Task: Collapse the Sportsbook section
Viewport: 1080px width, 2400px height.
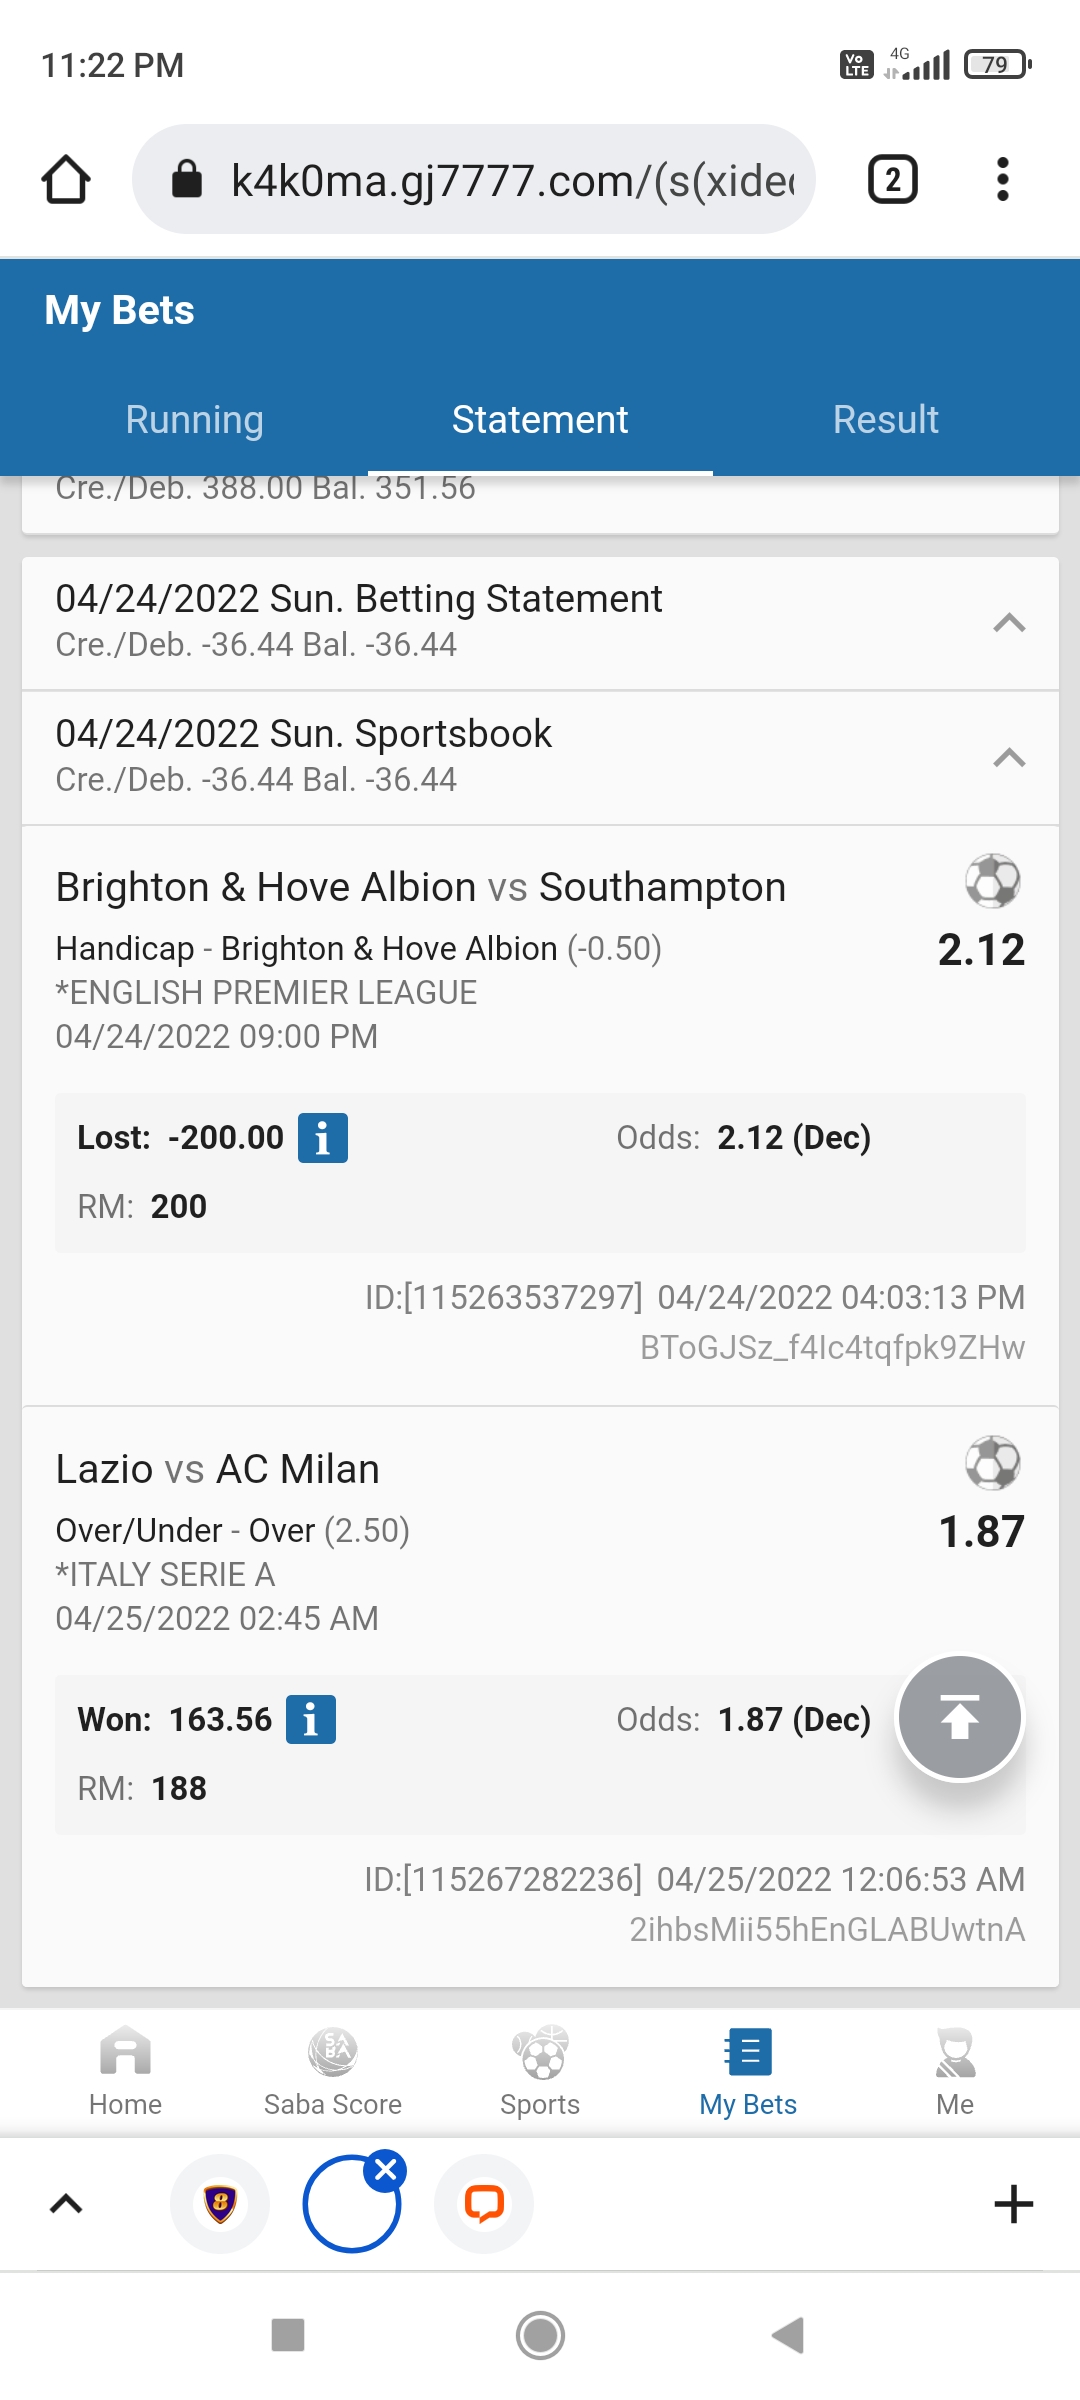Action: (x=1009, y=758)
